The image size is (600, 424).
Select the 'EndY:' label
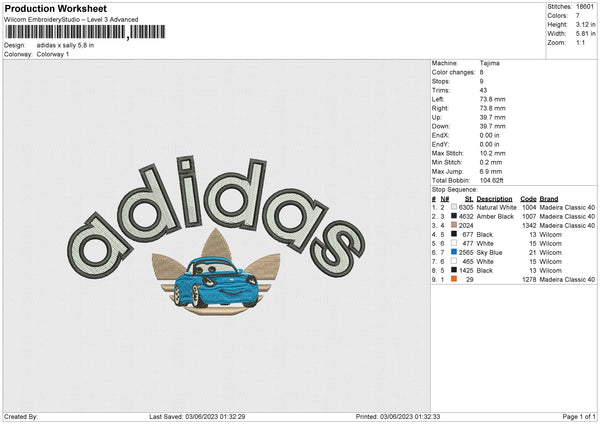[440, 144]
